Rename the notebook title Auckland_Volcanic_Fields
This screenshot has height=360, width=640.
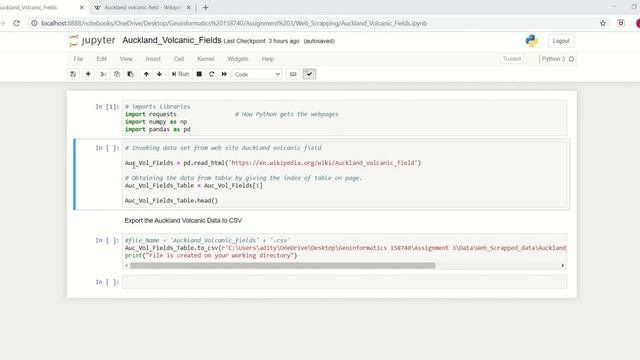[x=172, y=40]
